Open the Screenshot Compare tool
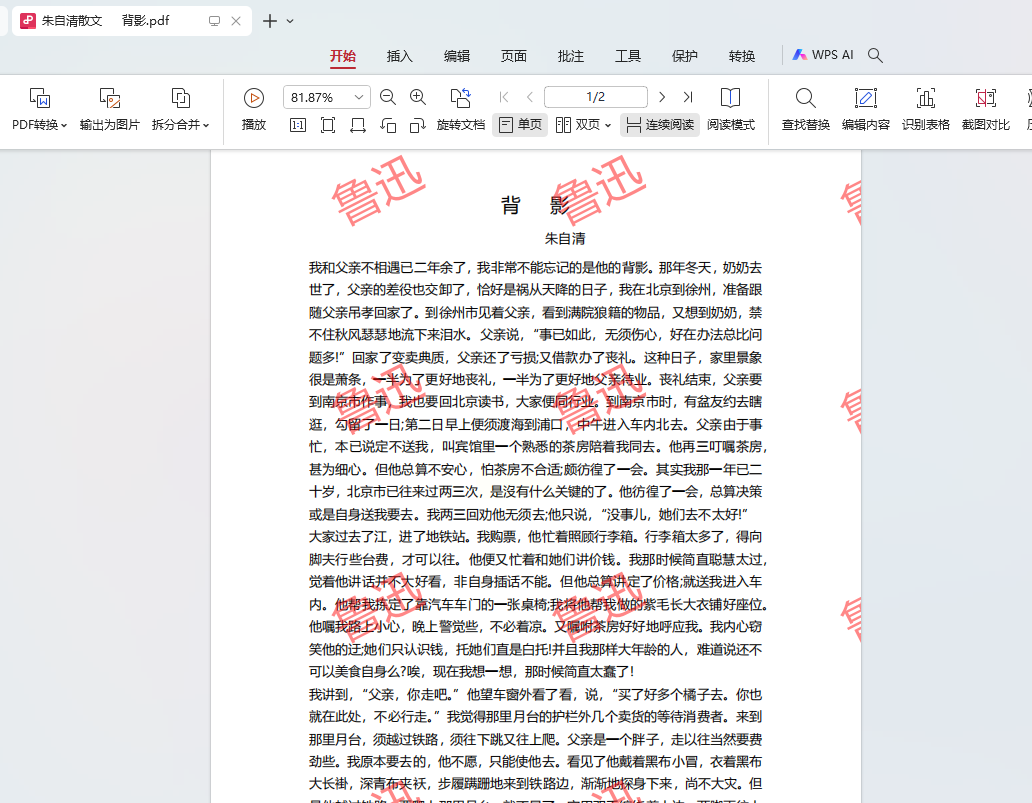Image resolution: width=1032 pixels, height=803 pixels. coord(985,109)
